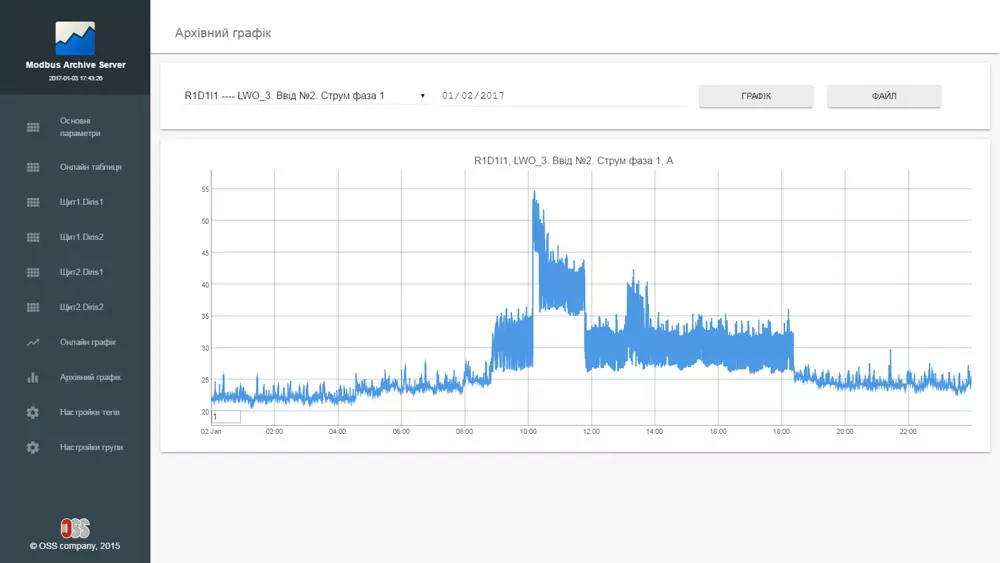1000x563 pixels.
Task: Click grid icon beside Основні параметри
Action: pyautogui.click(x=33, y=128)
